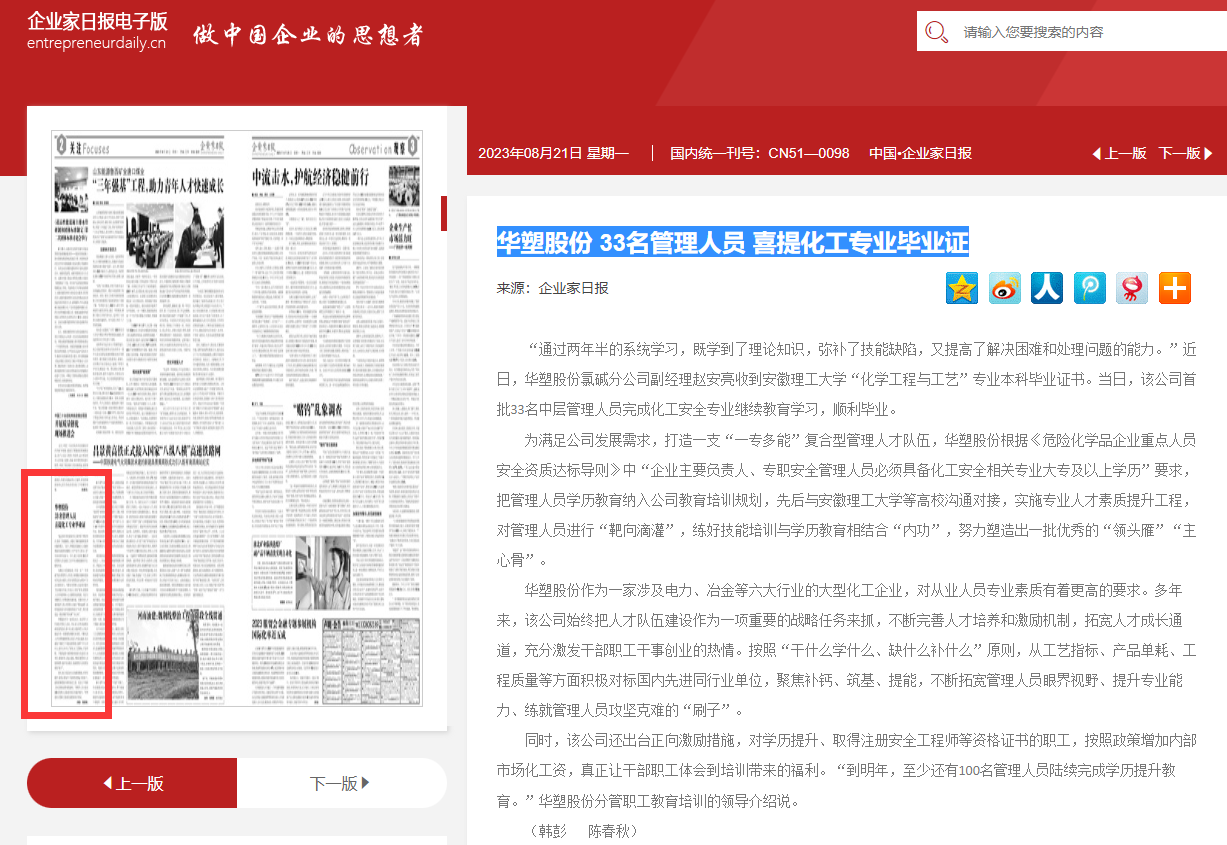
Task: Open article "三年强基工程,助力青年人才快速成长"
Action: point(158,185)
